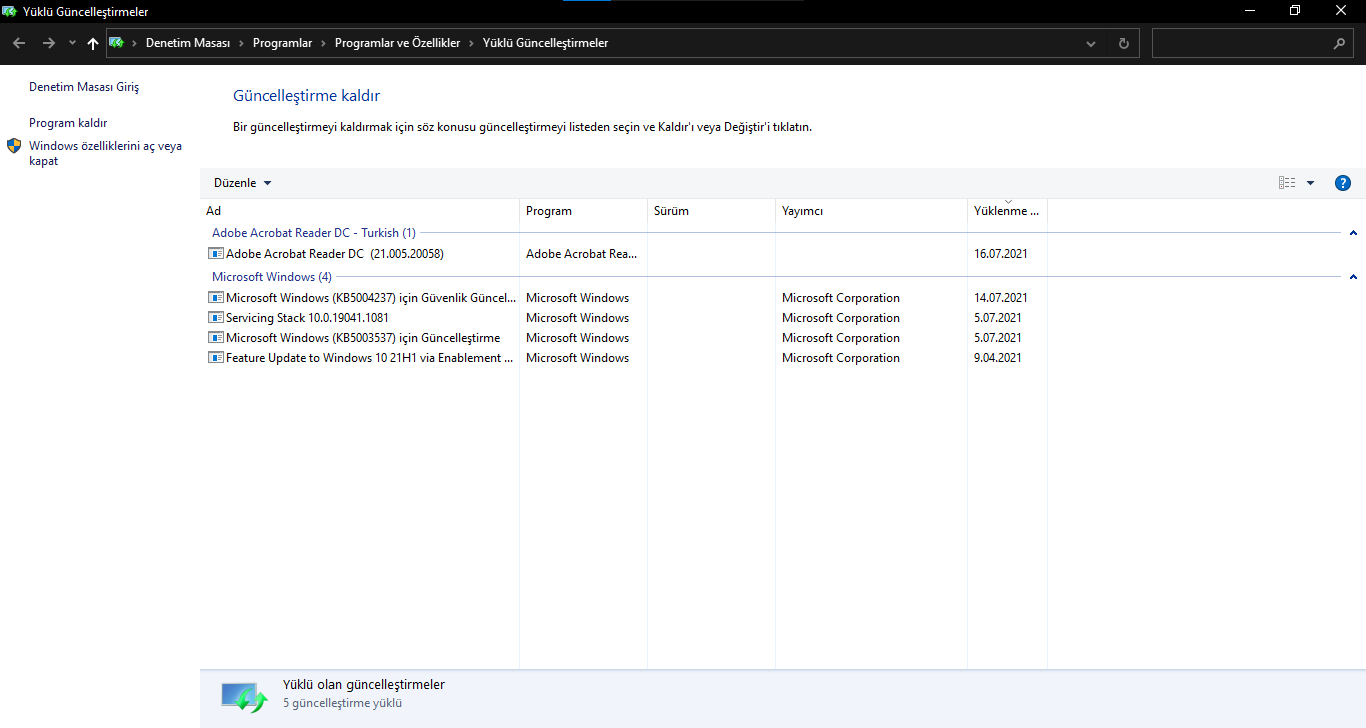The height and width of the screenshot is (728, 1366).
Task: Expand chevron after Denetim Masası breadcrumb
Action: point(241,43)
